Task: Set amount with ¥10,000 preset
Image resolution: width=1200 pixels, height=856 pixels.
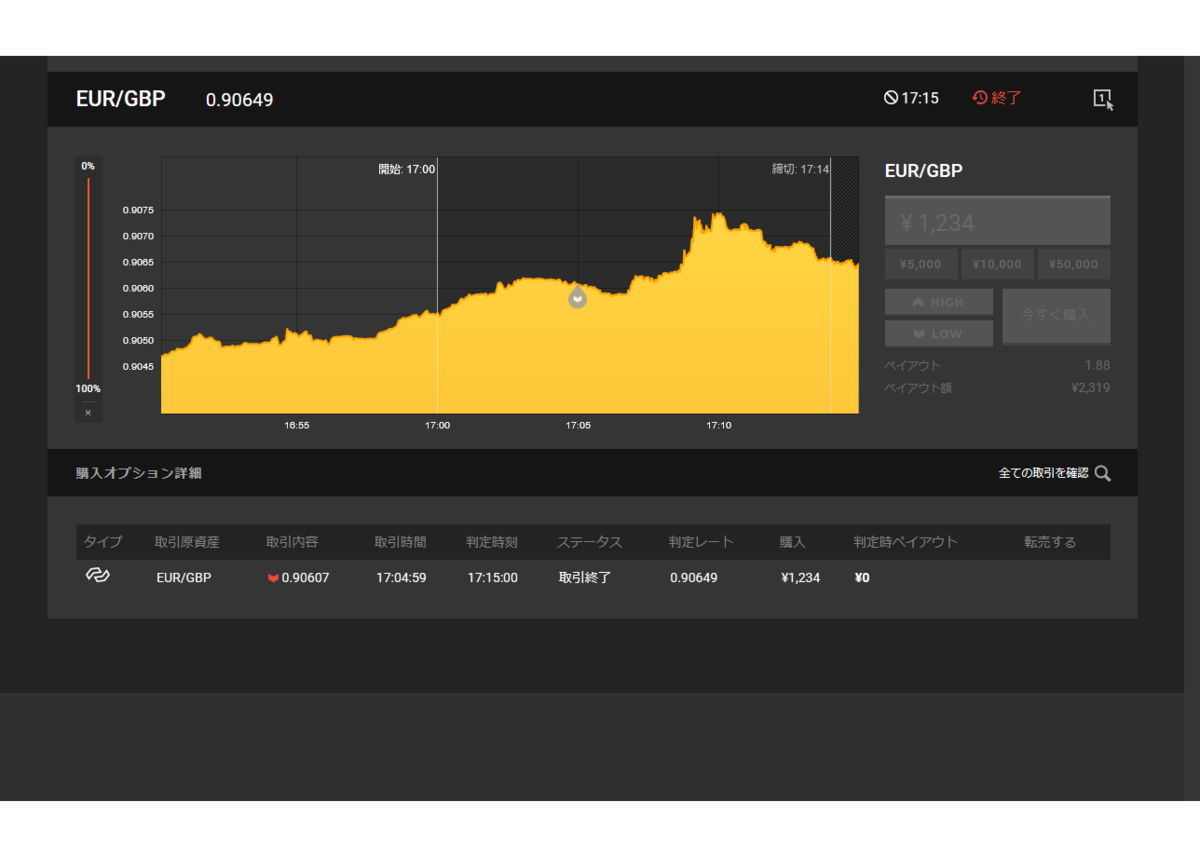Action: (997, 264)
